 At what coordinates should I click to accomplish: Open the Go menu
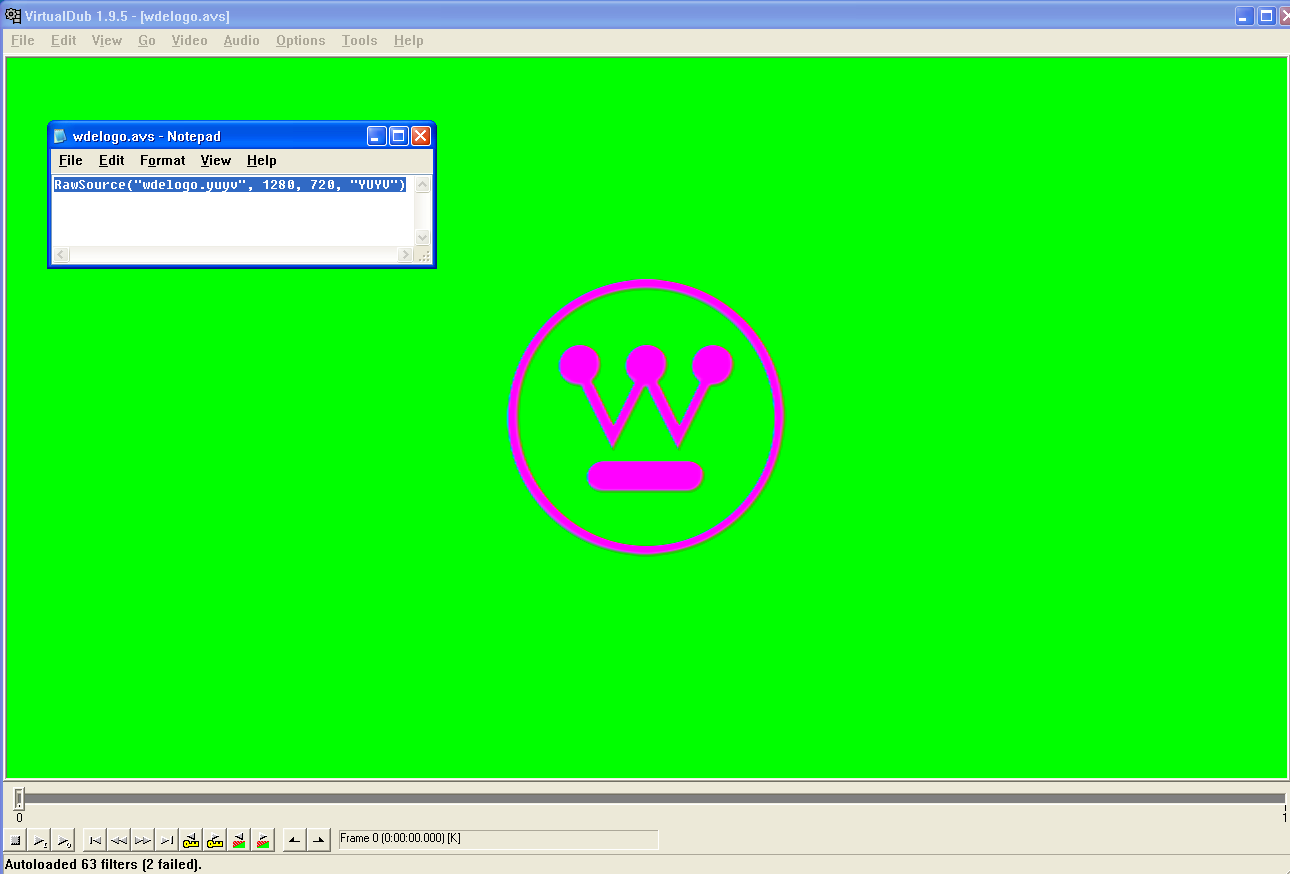(147, 40)
